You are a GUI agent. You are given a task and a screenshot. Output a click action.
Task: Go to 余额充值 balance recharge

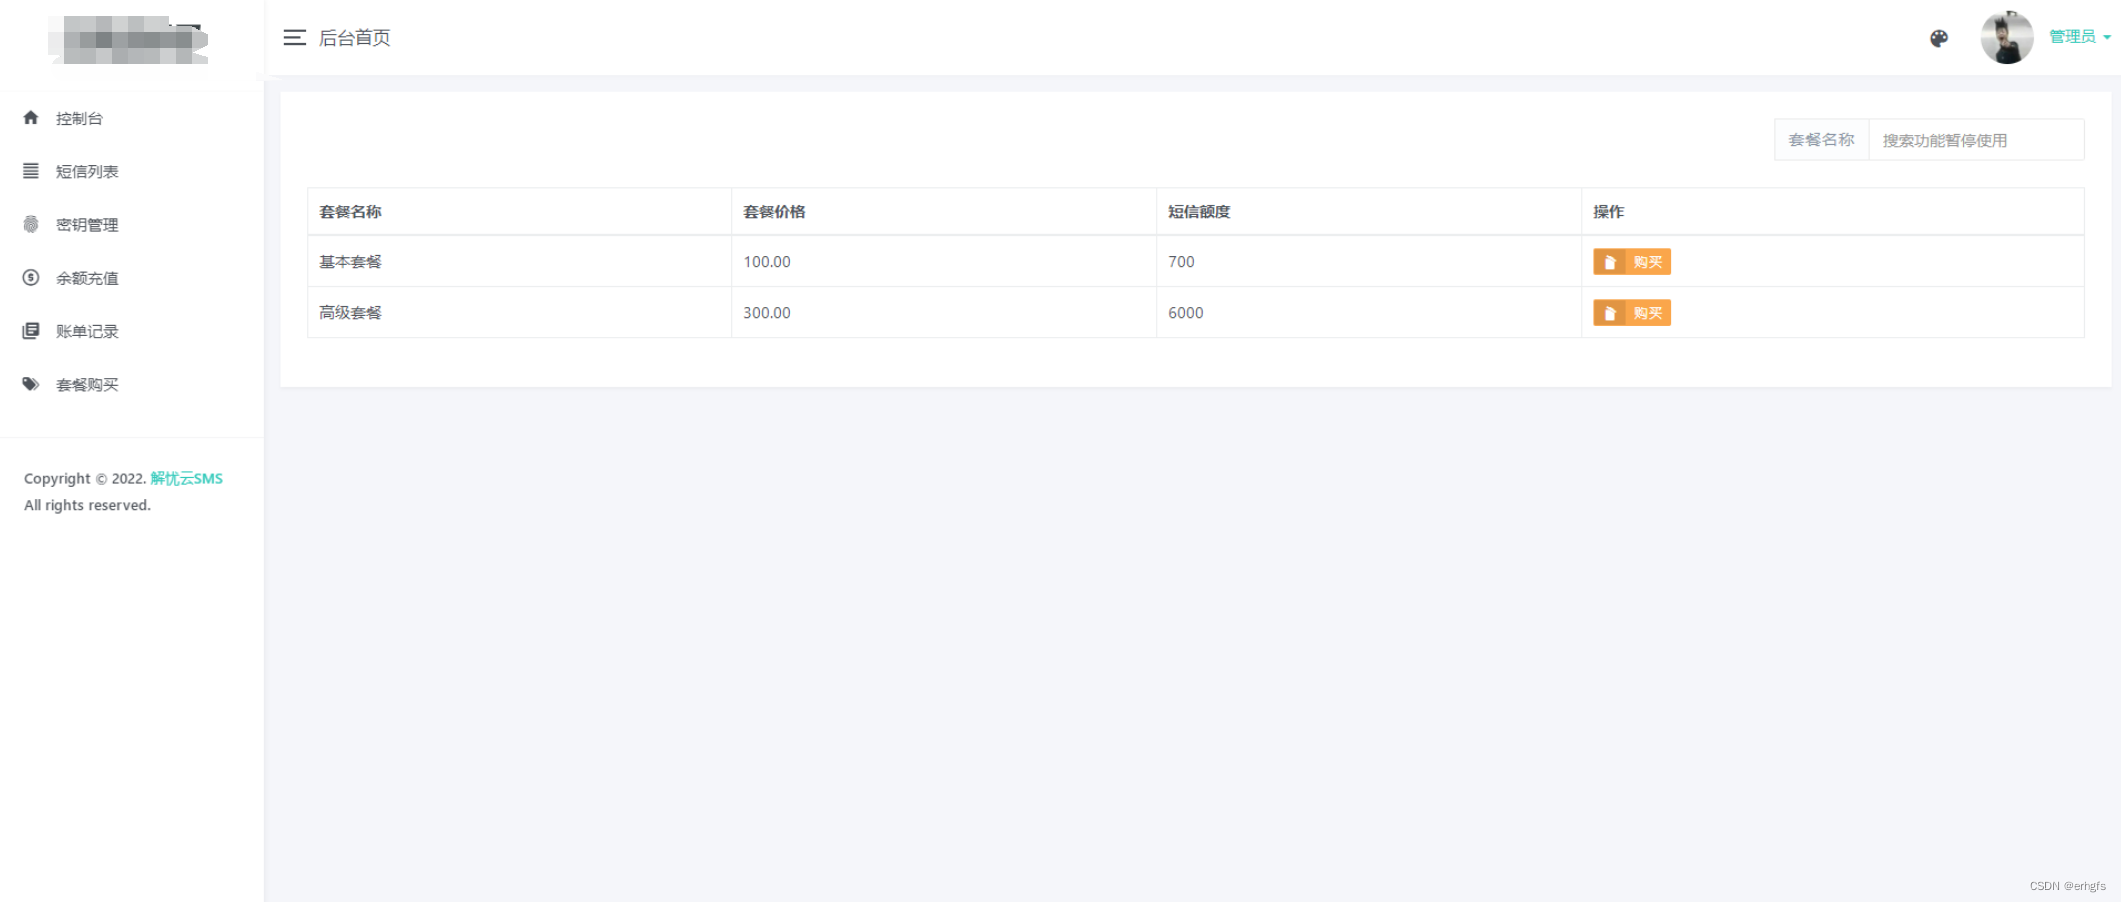[x=87, y=278]
